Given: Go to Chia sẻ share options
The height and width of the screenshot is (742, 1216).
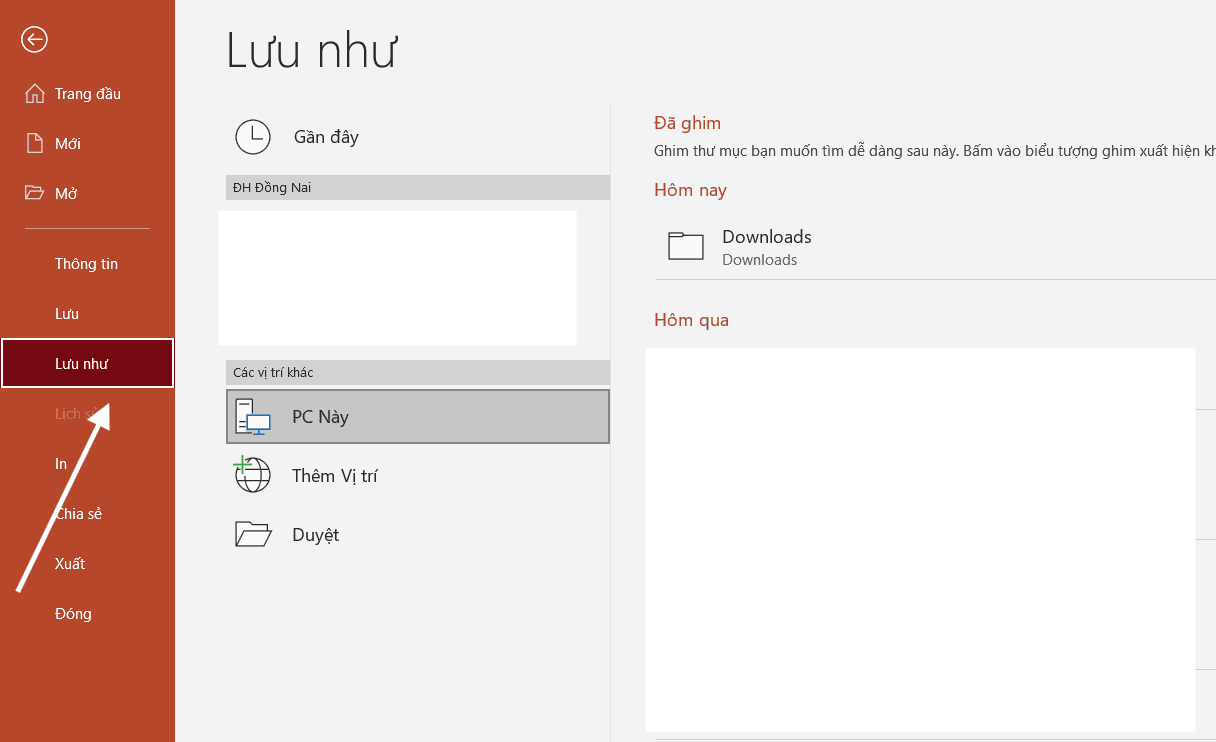Looking at the screenshot, I should pos(78,514).
